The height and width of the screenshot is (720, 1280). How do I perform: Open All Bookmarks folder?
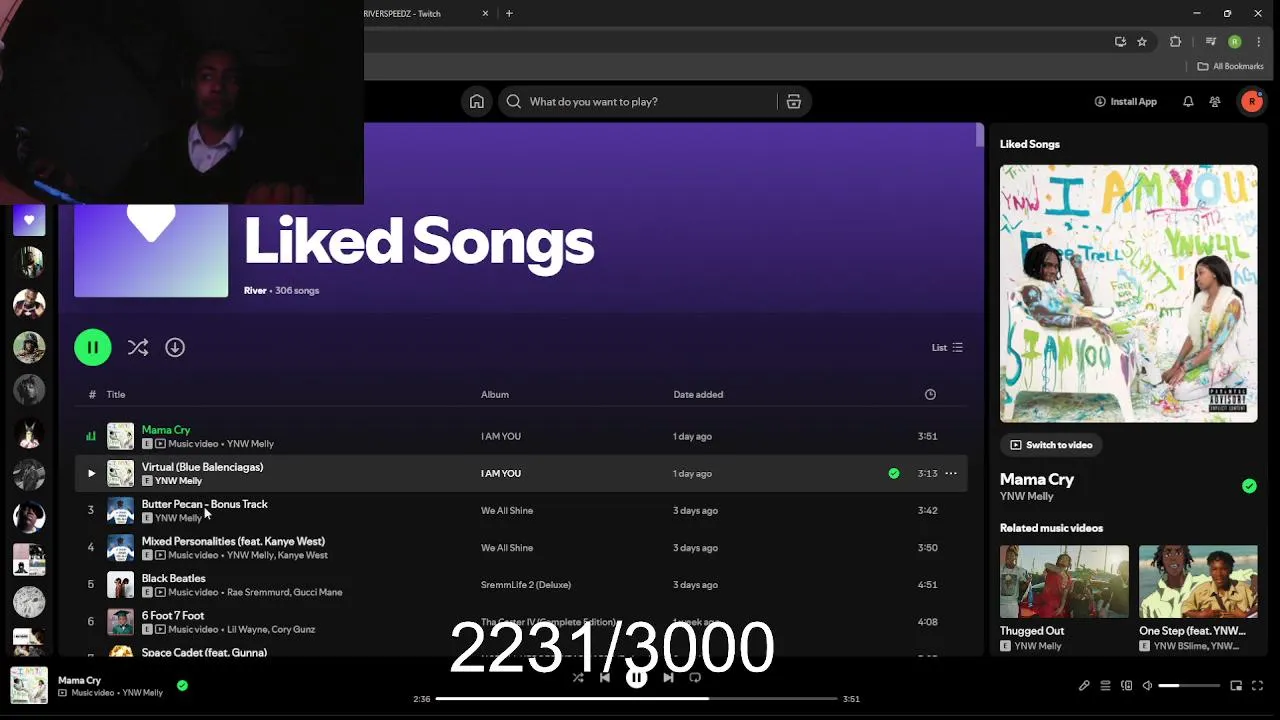(1231, 66)
